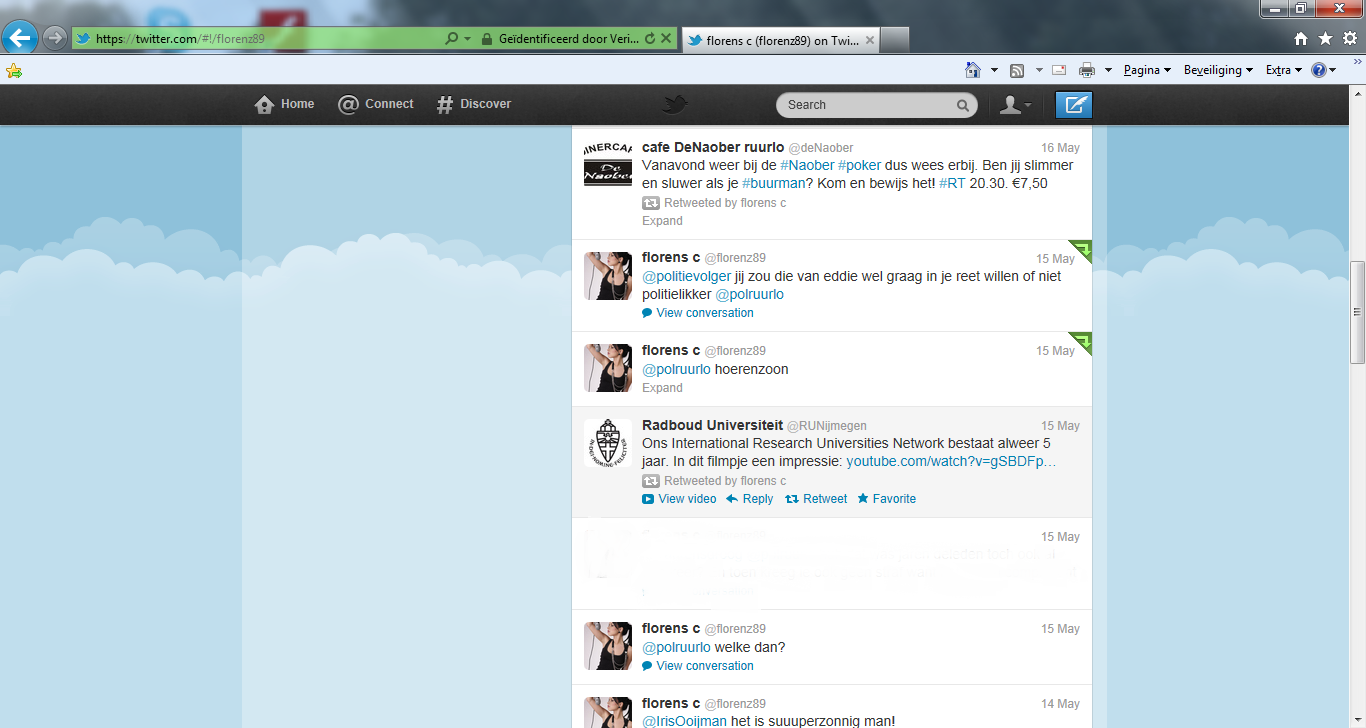Refresh the page with reload icon
Screen dimensions: 1366x728
point(651,39)
